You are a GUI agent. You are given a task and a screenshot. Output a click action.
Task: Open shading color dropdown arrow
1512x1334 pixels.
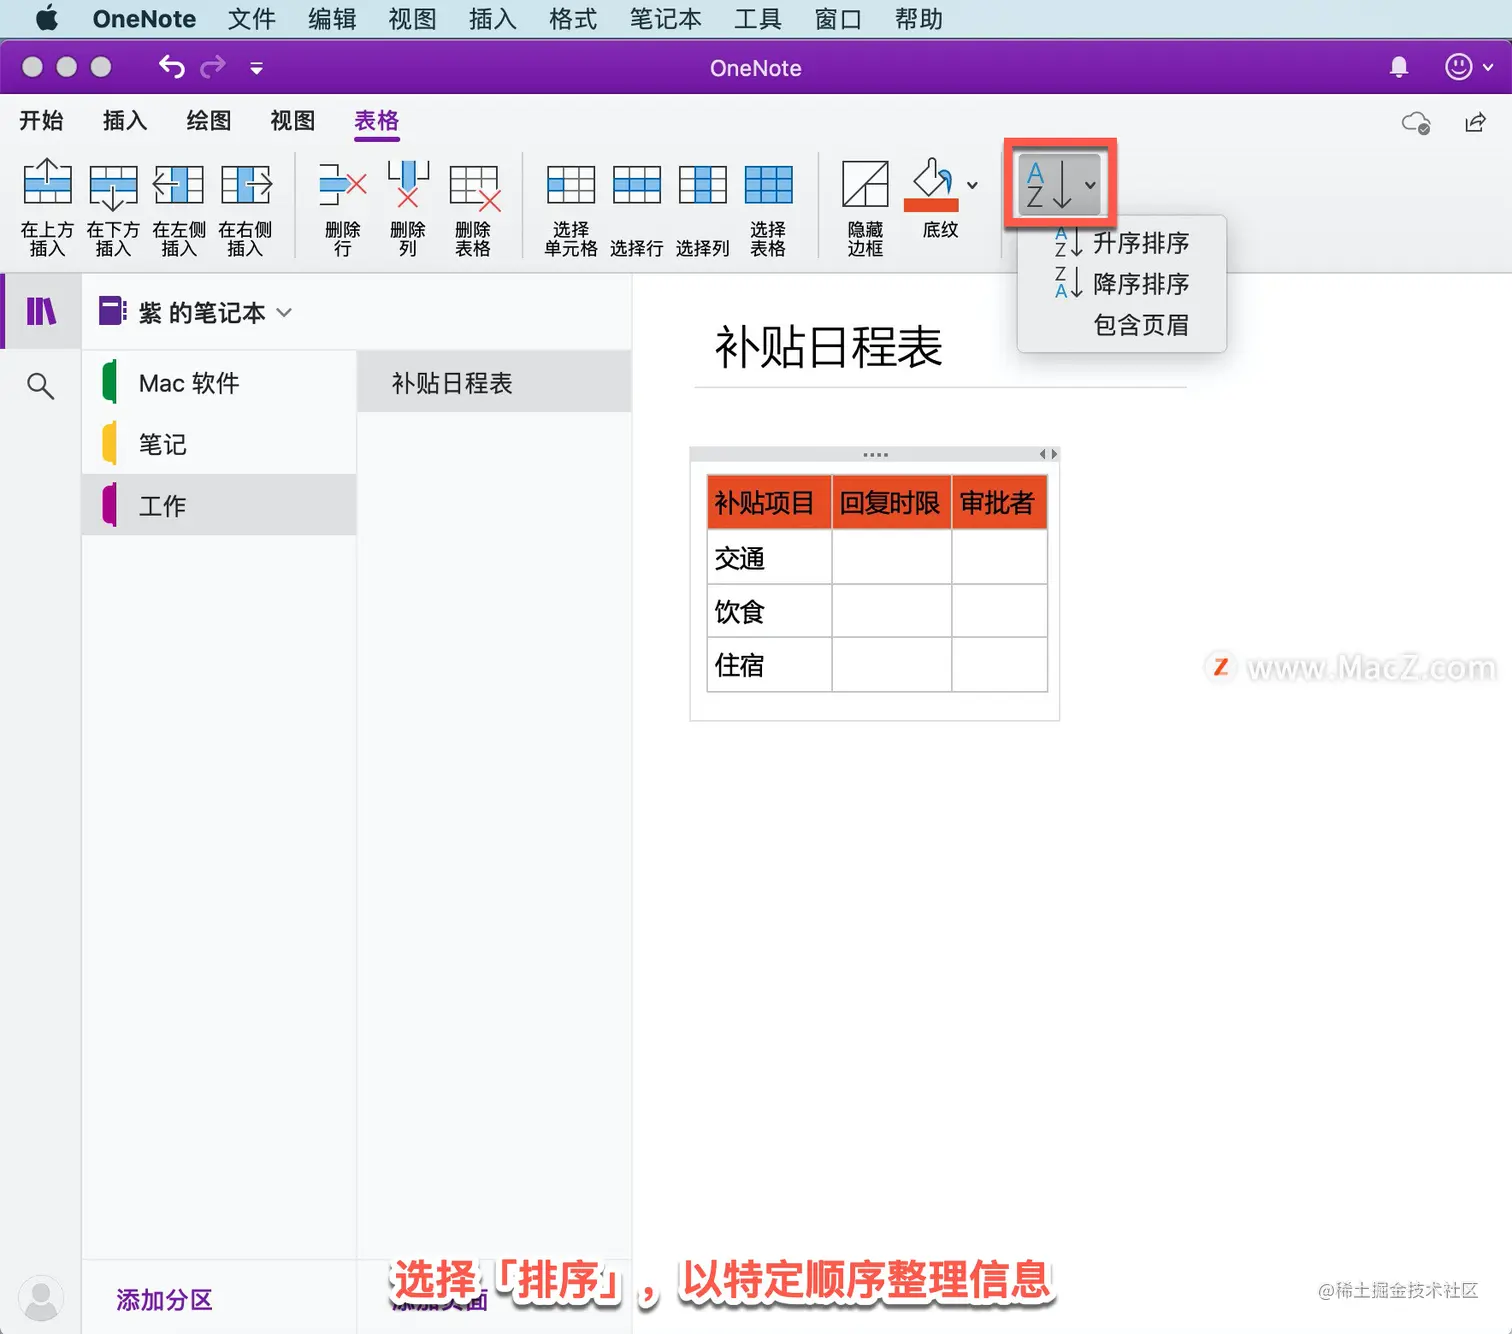(x=972, y=185)
